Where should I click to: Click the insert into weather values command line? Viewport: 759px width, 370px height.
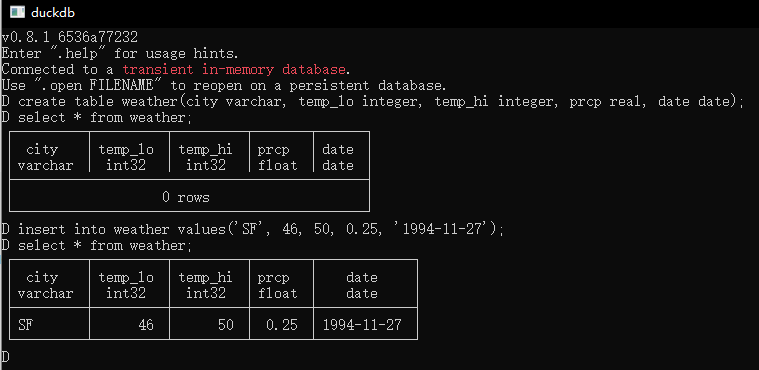pos(252,229)
